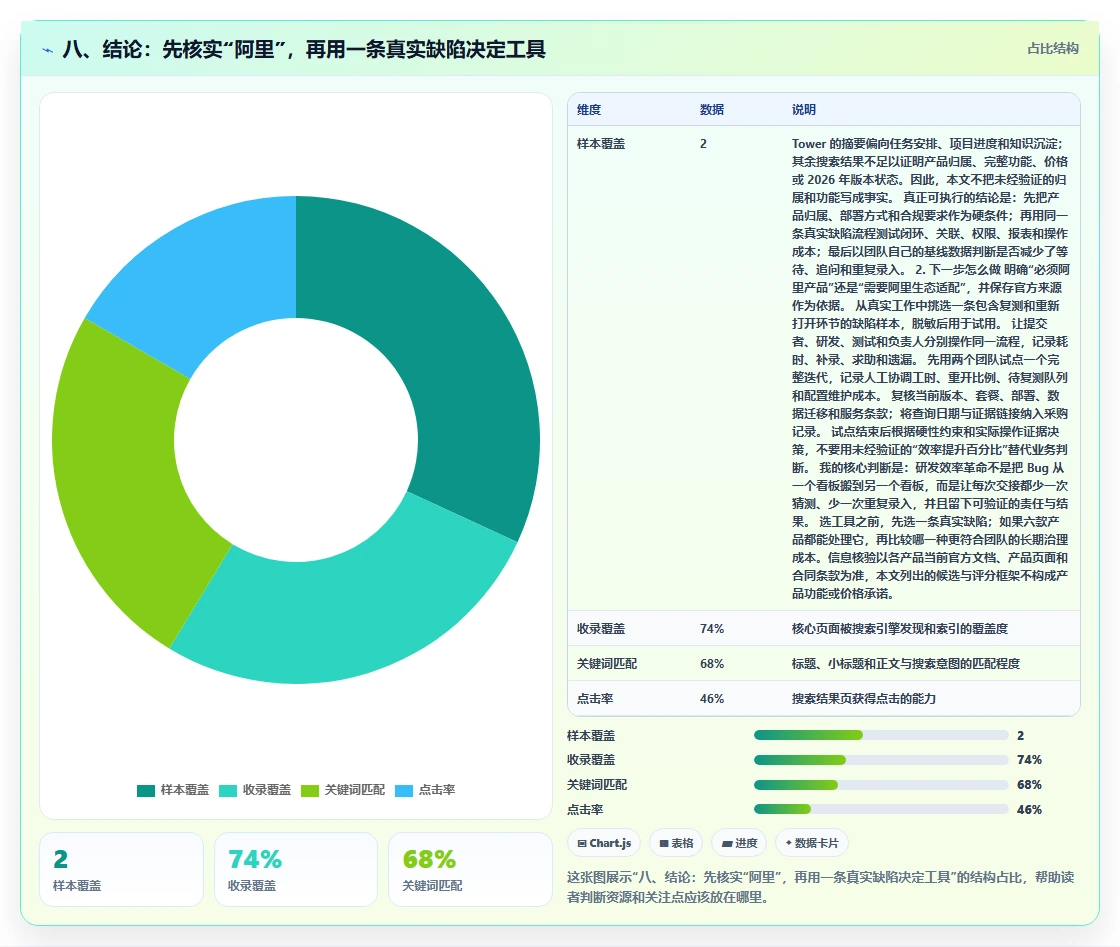1120x947 pixels.
Task: Click the 样本覆盖 legend label text
Action: pyautogui.click(x=184, y=790)
